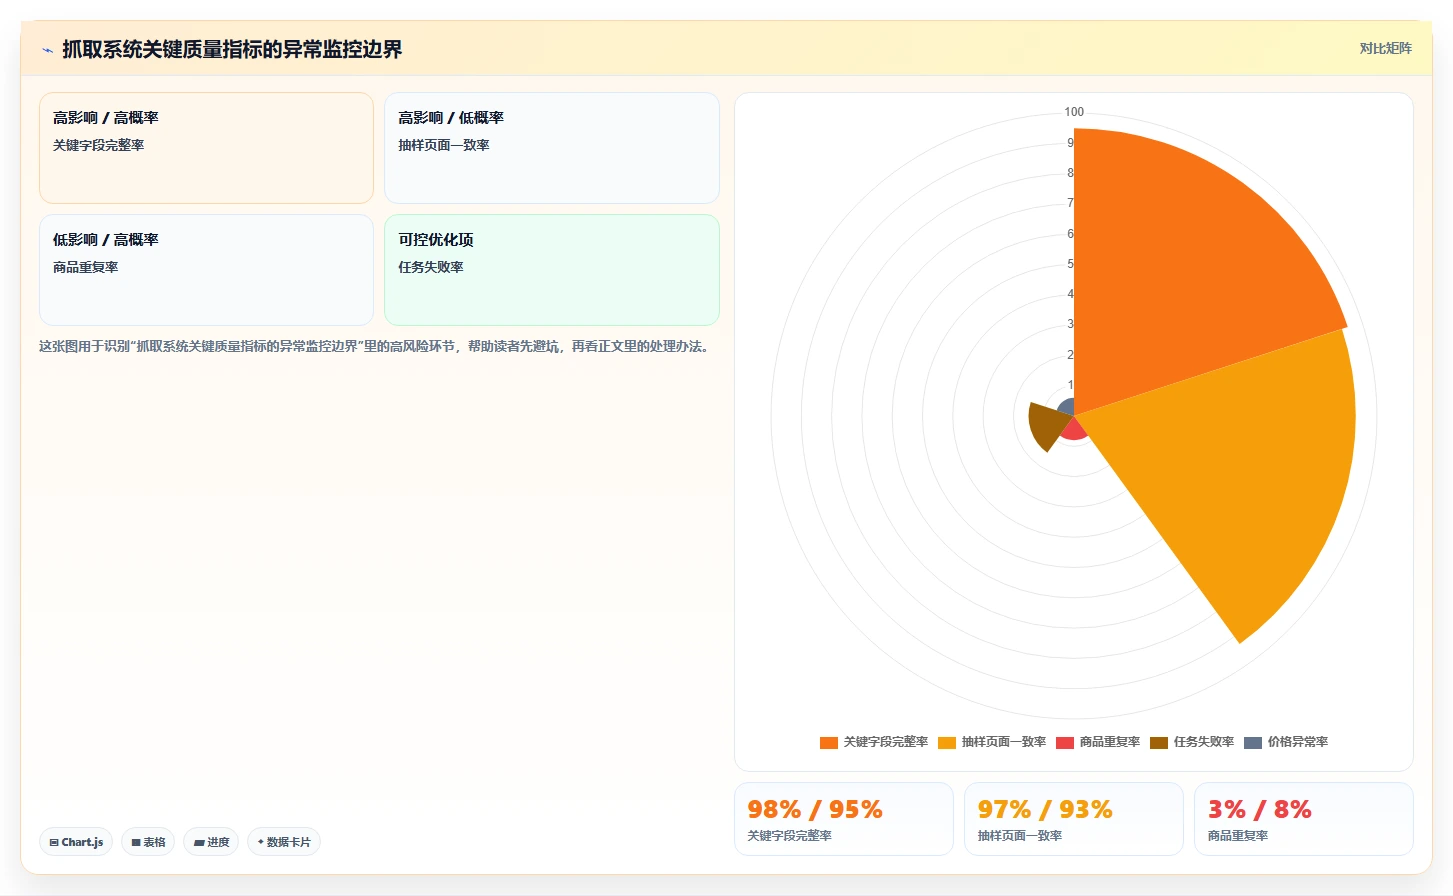Click the red 商品重复率 chart segment
Image resolution: width=1453 pixels, height=896 pixels.
pos(1074,428)
